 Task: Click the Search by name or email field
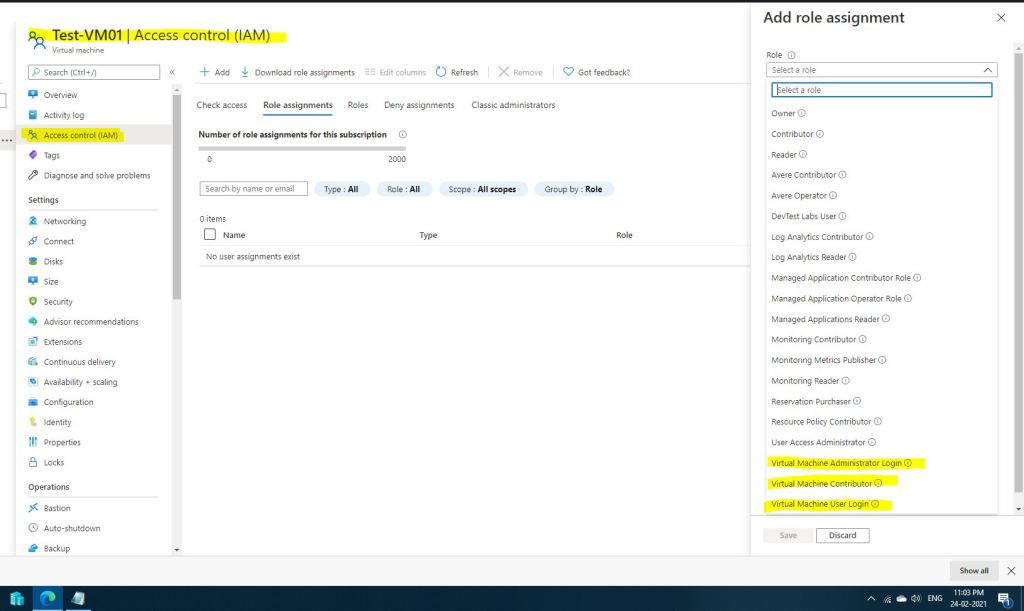pos(254,189)
